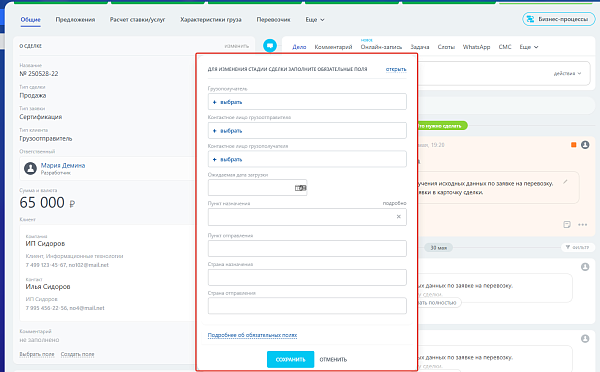Click the note icon beside three dots
Viewport: 600px width, 372px height.
coord(567,225)
